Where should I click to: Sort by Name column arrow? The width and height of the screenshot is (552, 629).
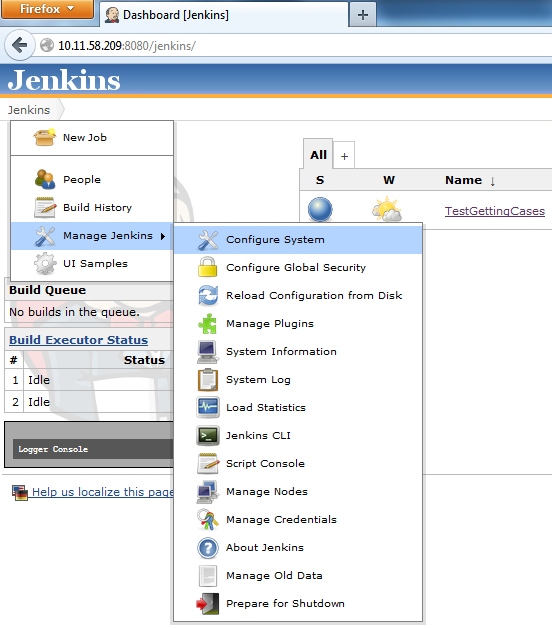493,181
